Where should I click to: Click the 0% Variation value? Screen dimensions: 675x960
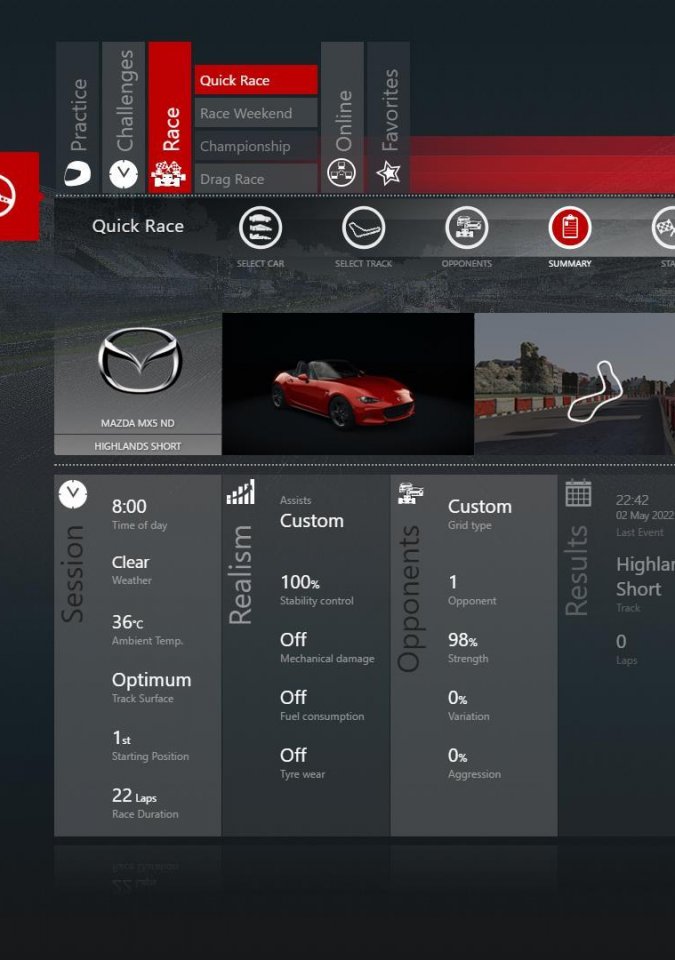click(x=458, y=697)
